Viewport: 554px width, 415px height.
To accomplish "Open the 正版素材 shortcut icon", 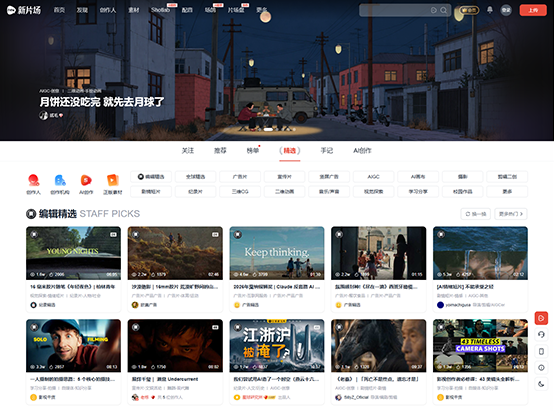I will [x=112, y=180].
